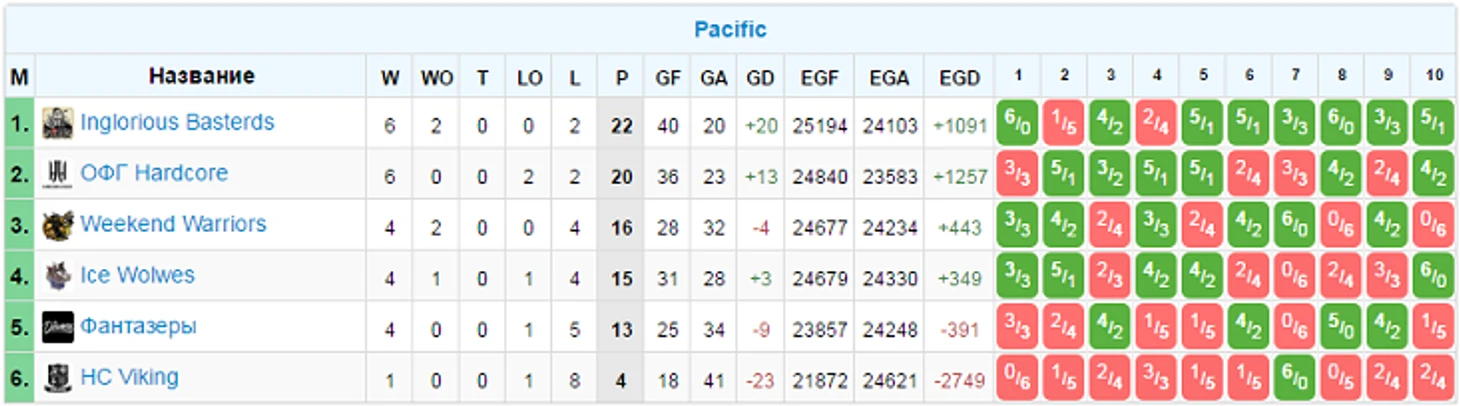Open the Pacific division link

coord(730,29)
